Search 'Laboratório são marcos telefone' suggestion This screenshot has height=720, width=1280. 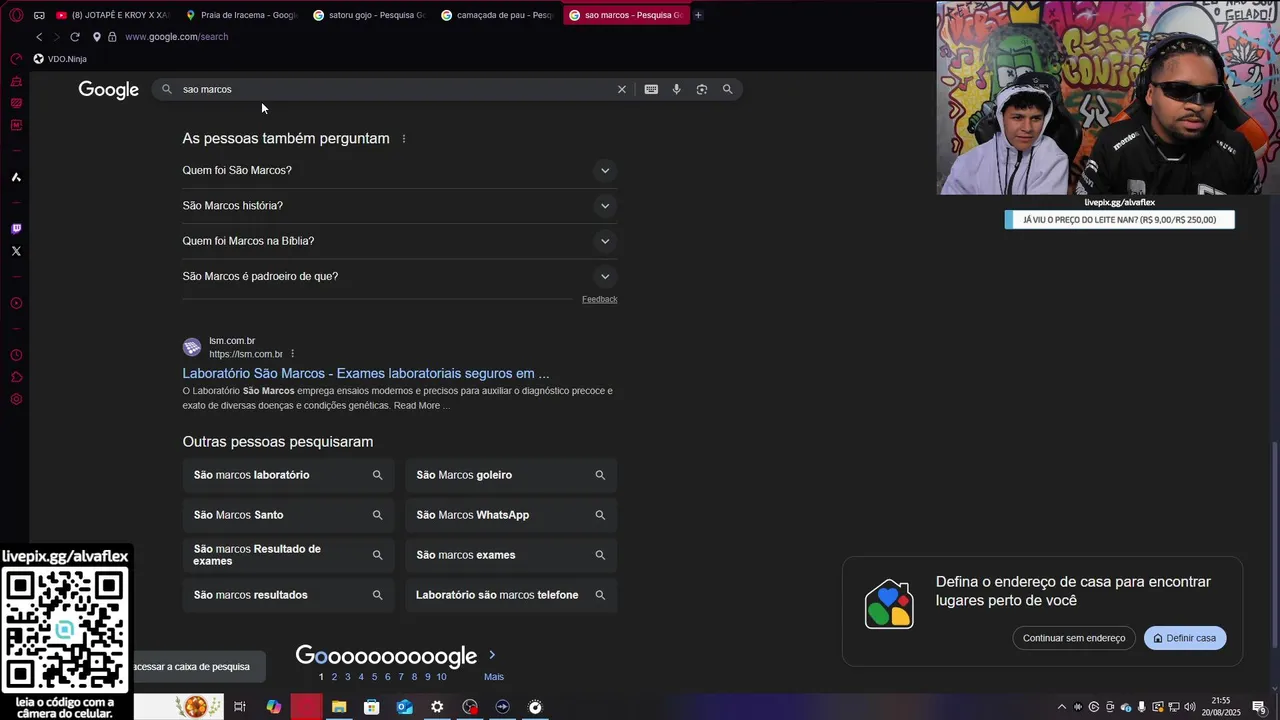(x=511, y=595)
